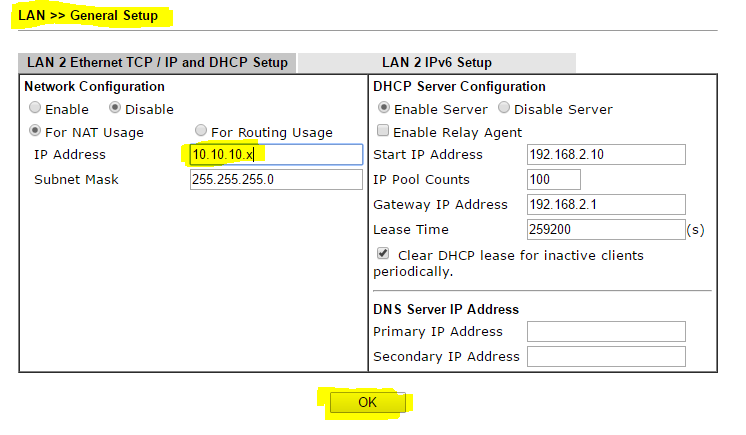The width and height of the screenshot is (746, 435).
Task: Click the Subnet Mask input field
Action: (275, 179)
